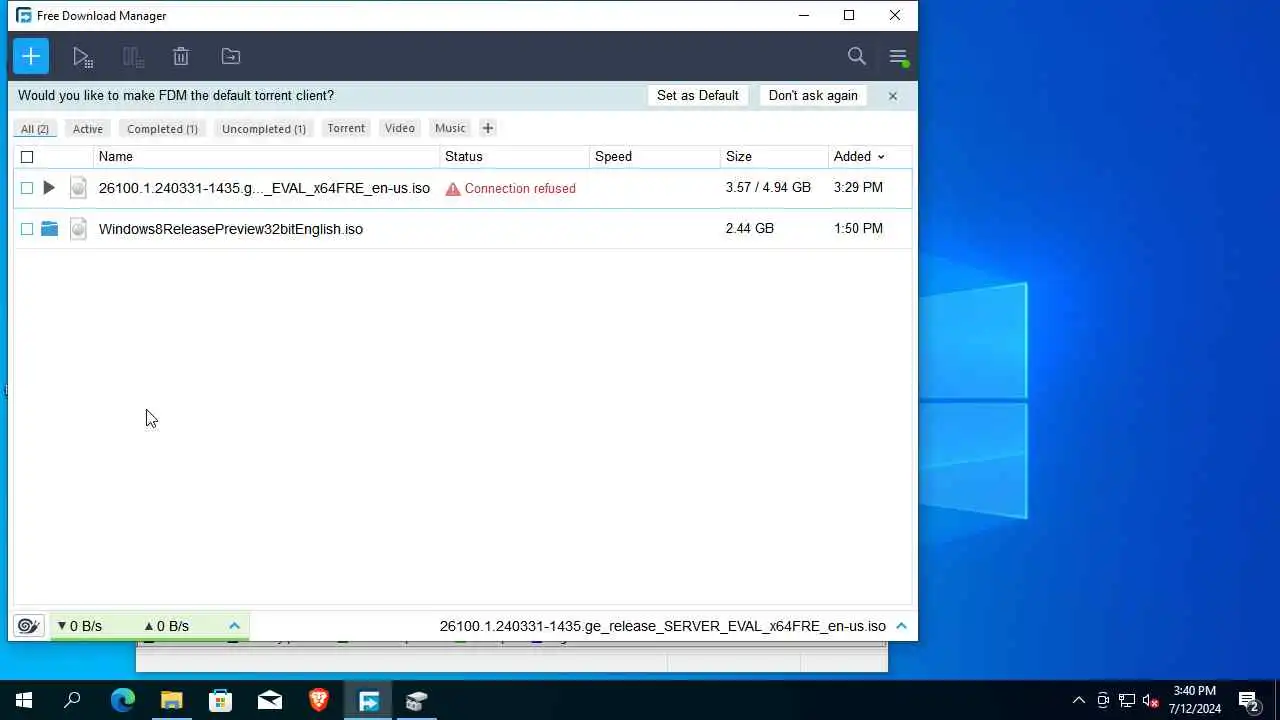Screen dimensions: 1280x720
Task: Click the status bar full iso filename
Action: point(663,626)
